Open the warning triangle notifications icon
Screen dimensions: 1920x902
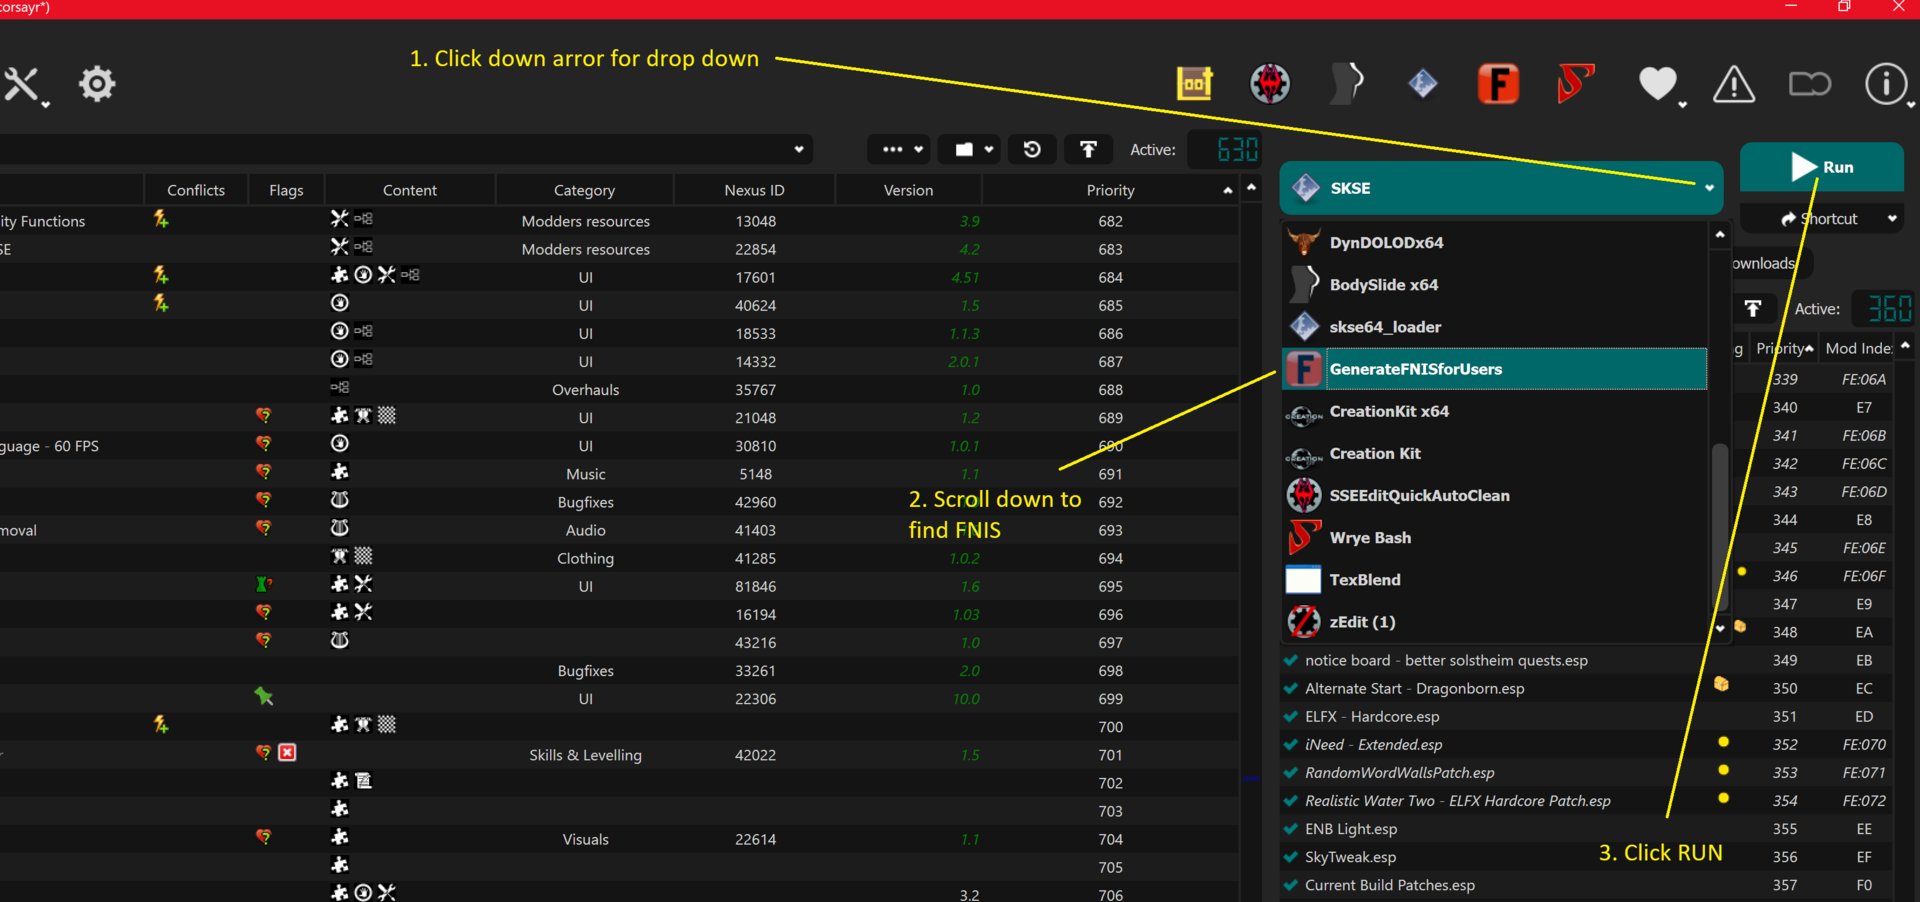pyautogui.click(x=1734, y=85)
